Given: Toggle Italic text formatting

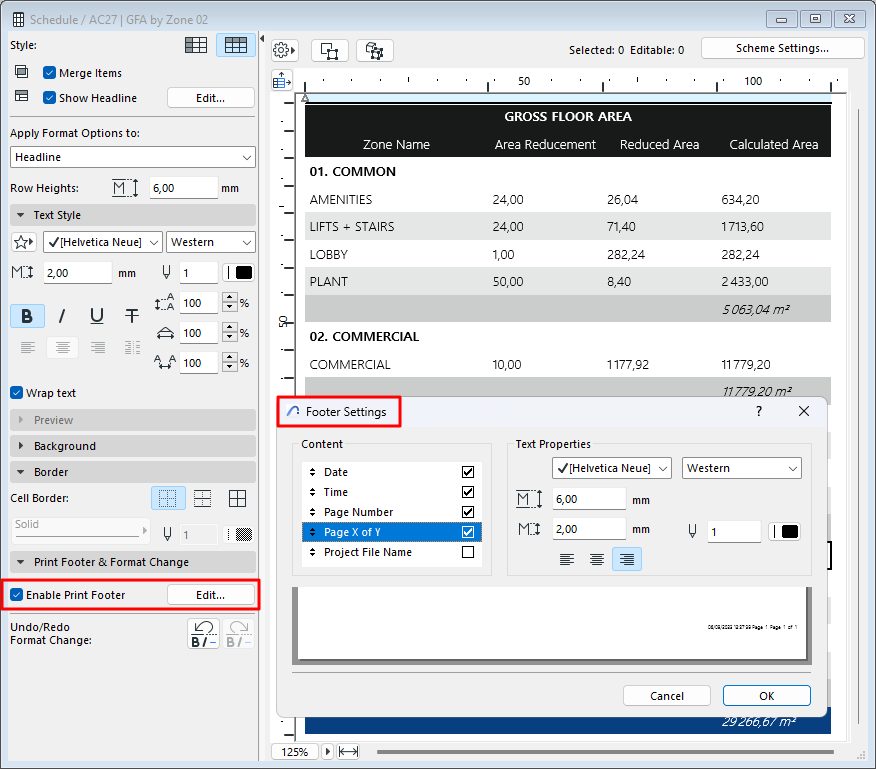Looking at the screenshot, I should pyautogui.click(x=62, y=316).
